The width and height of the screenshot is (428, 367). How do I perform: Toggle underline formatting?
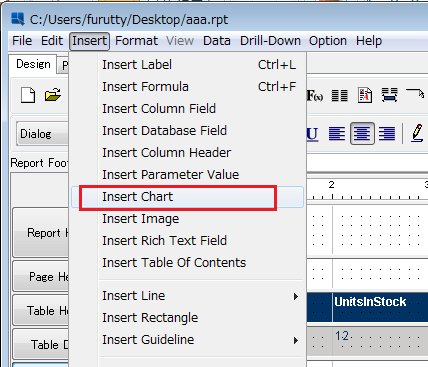point(312,134)
